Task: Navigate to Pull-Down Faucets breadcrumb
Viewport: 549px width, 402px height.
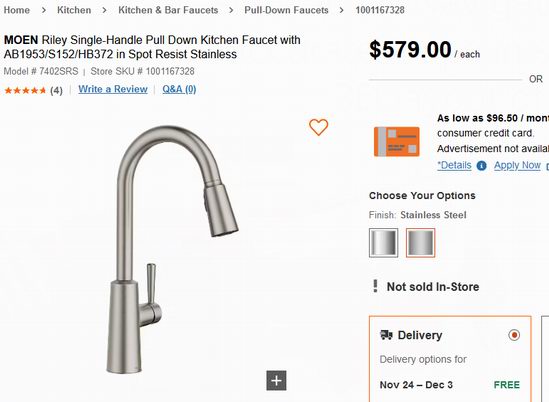Action: point(286,10)
